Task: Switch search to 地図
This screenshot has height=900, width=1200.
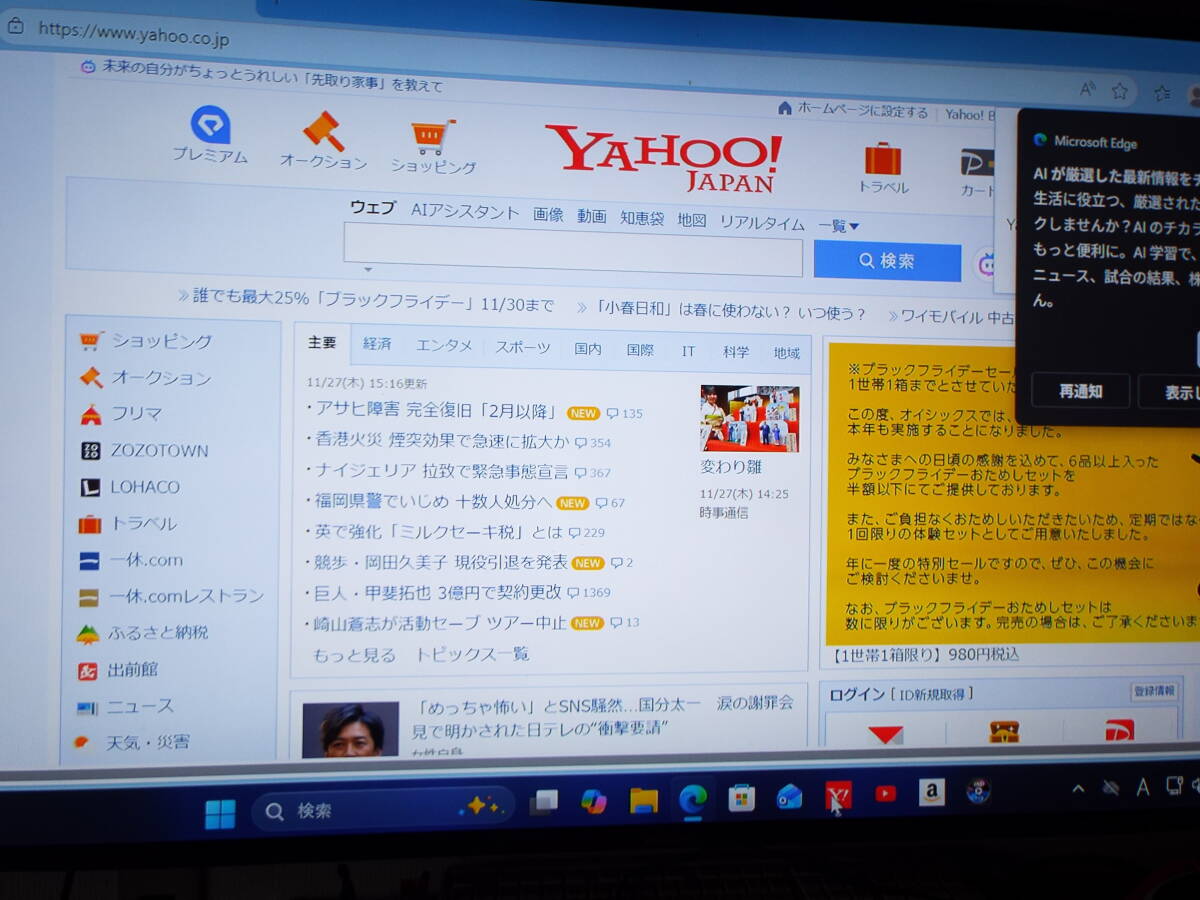Action: pos(692,220)
